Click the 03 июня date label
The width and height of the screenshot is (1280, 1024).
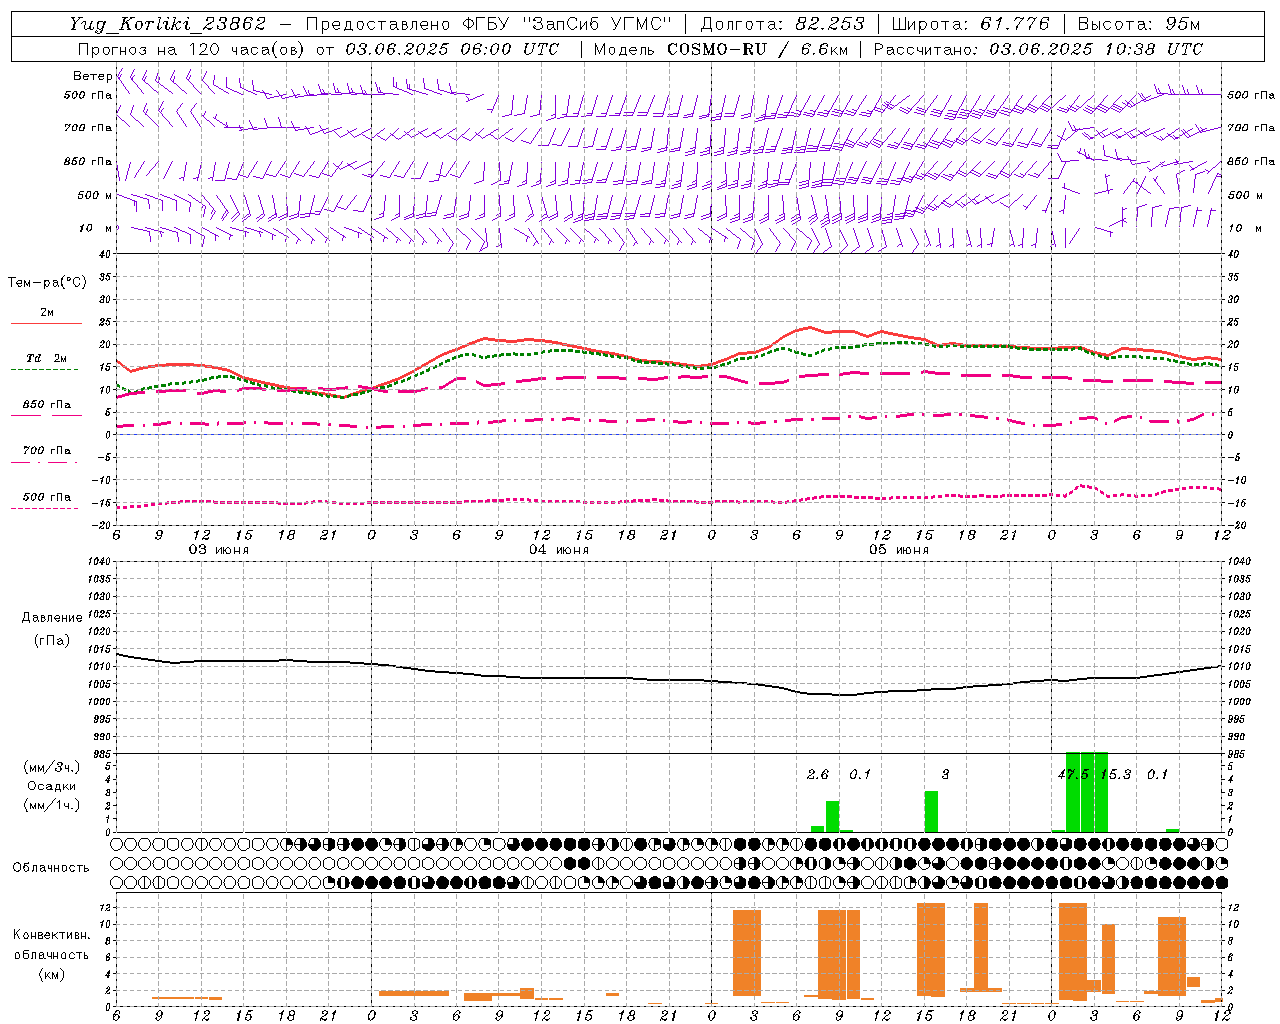pos(219,550)
